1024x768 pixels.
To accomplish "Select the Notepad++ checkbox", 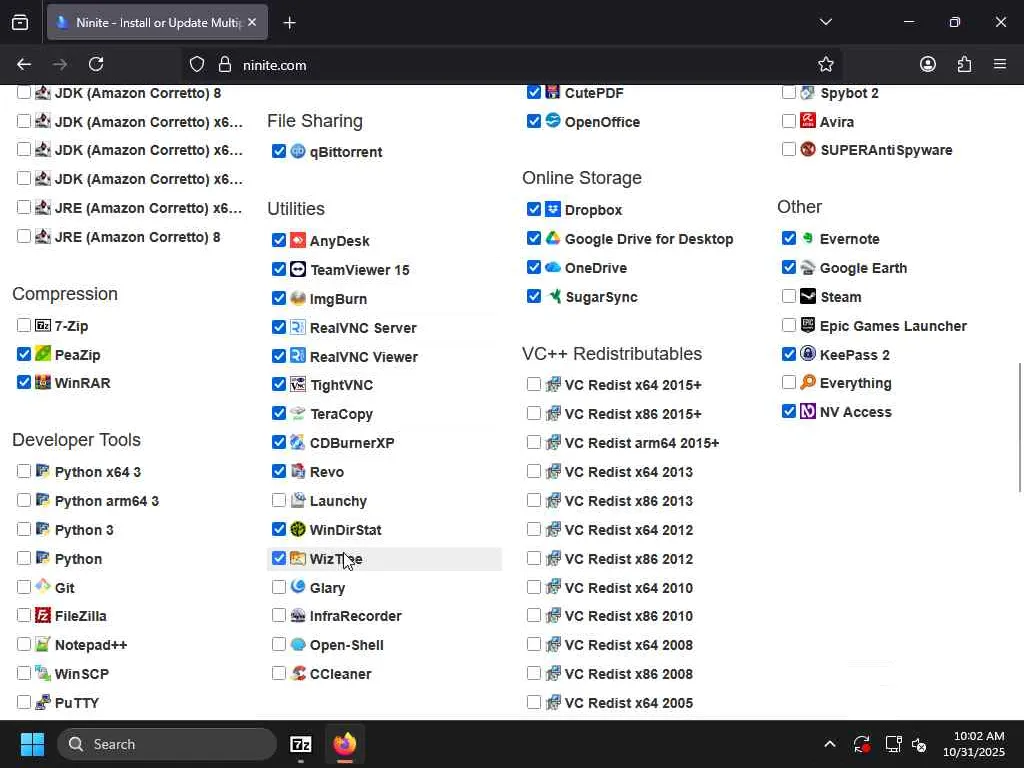I will pos(24,645).
